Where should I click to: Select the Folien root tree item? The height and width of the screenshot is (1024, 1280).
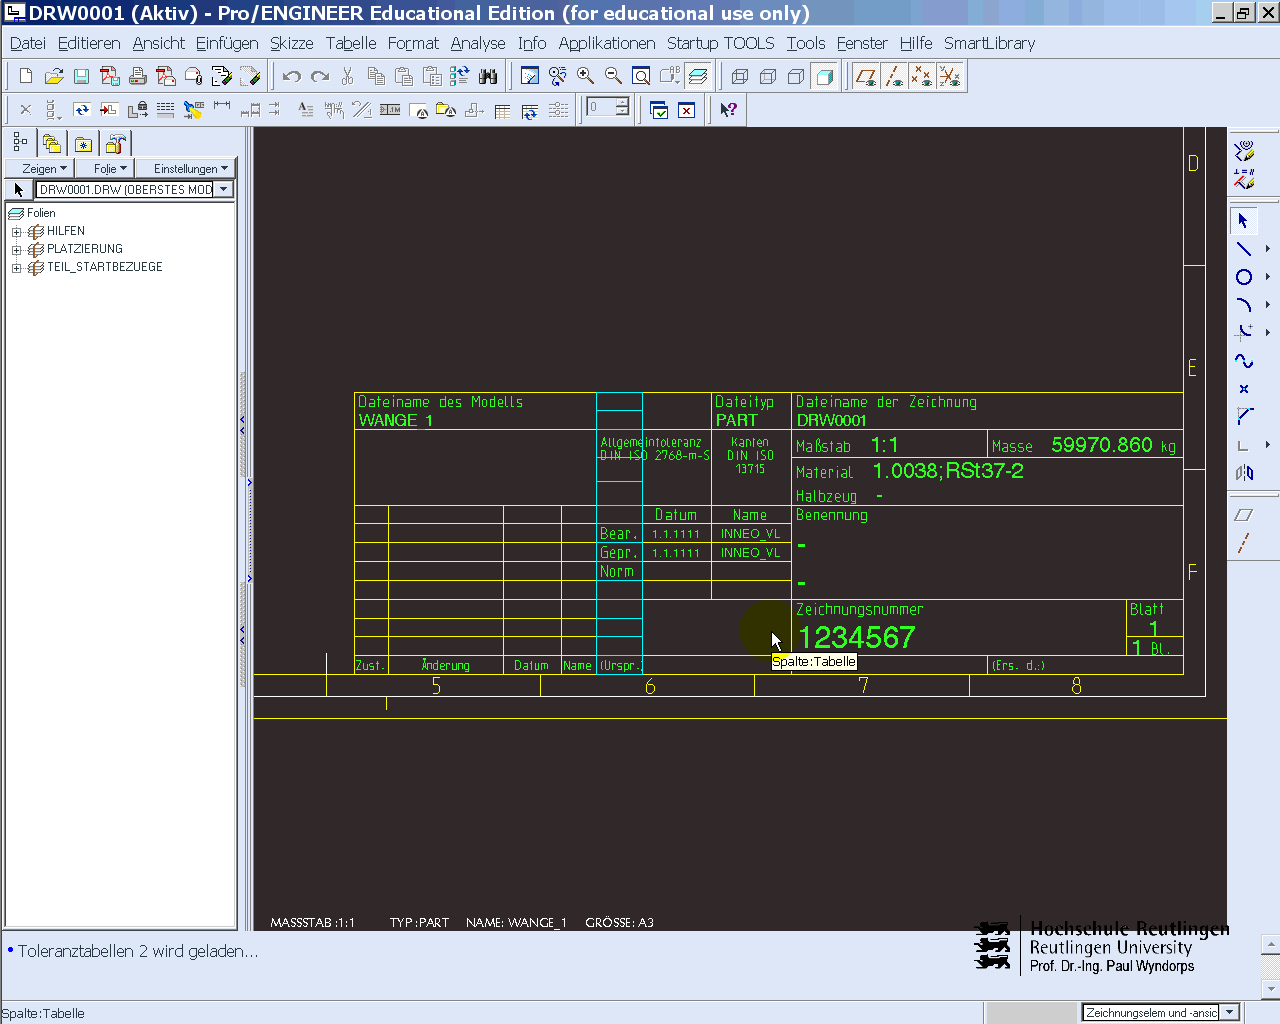tap(41, 213)
